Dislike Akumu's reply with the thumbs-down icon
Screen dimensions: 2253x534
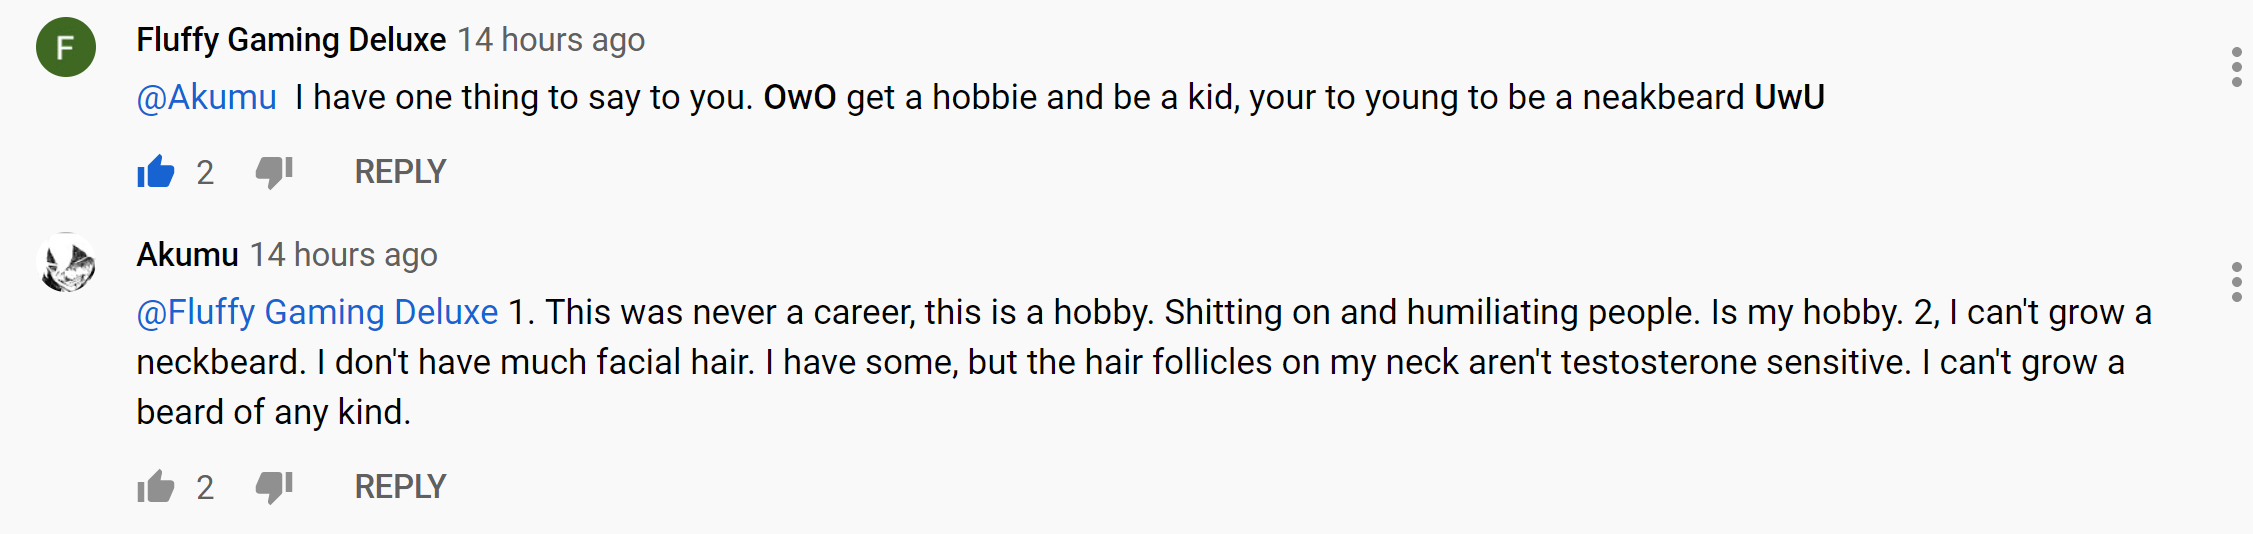pyautogui.click(x=274, y=487)
